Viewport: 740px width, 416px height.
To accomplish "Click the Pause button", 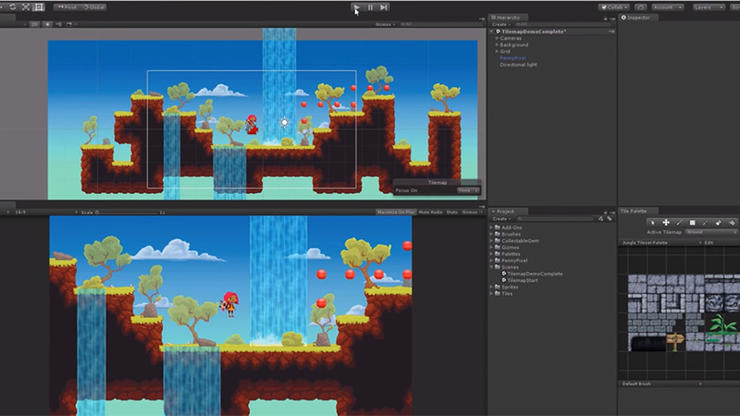I will pos(370,7).
